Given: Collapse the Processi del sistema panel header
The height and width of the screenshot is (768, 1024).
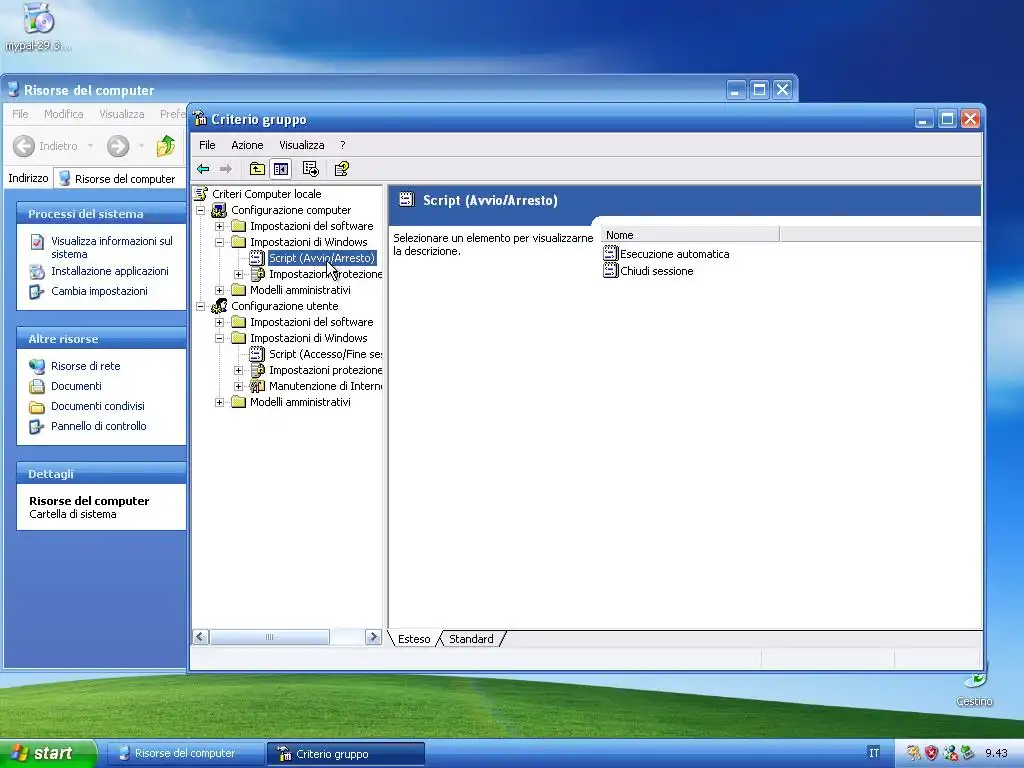Looking at the screenshot, I should (101, 214).
